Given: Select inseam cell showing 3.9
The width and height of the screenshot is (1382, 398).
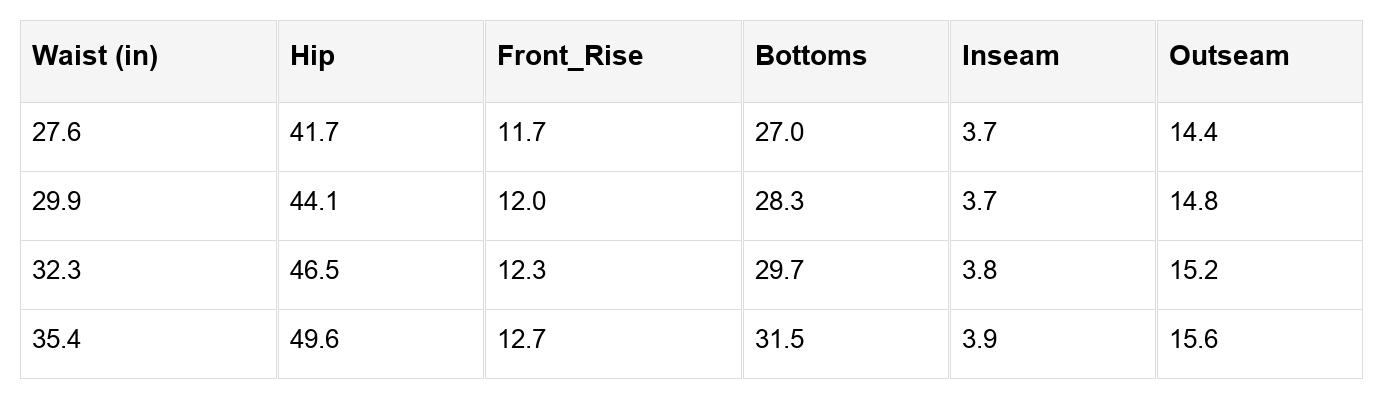Looking at the screenshot, I should point(1053,344).
